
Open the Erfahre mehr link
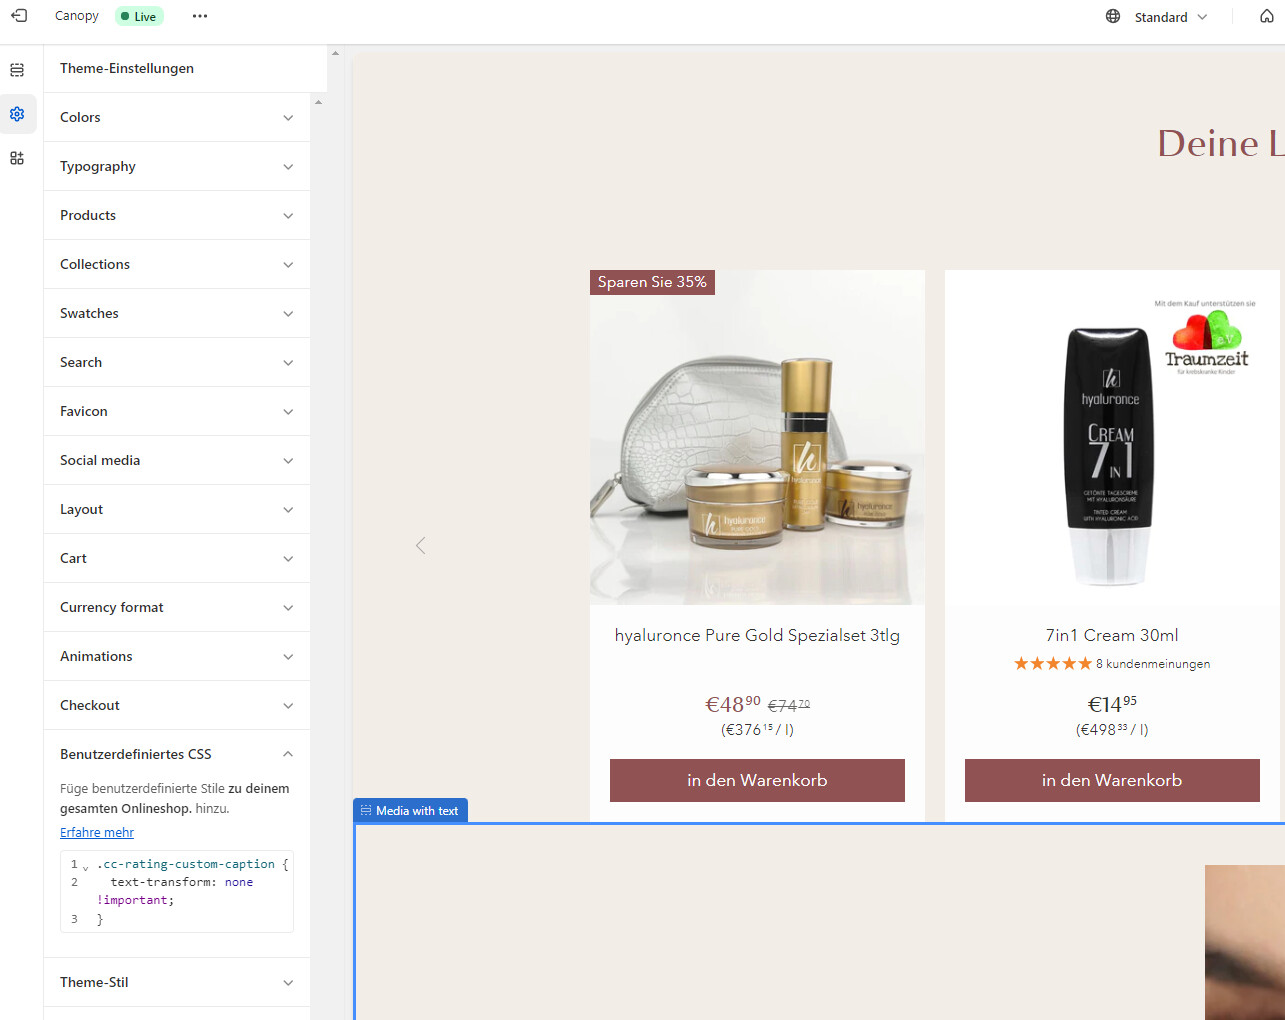(97, 832)
